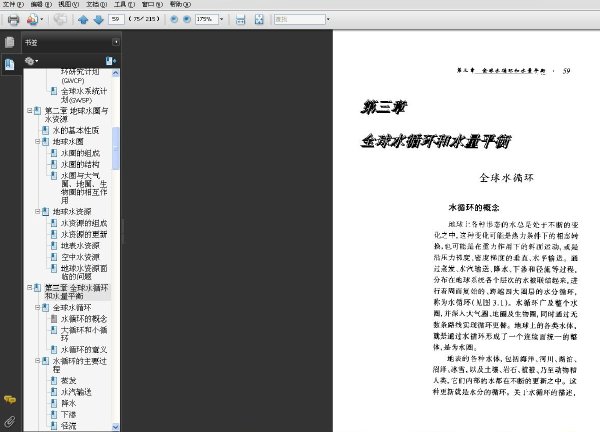Click the page icon beside 第二章 地球水圈与水资源
Viewport: 600px width, 432px height.
coord(38,111)
